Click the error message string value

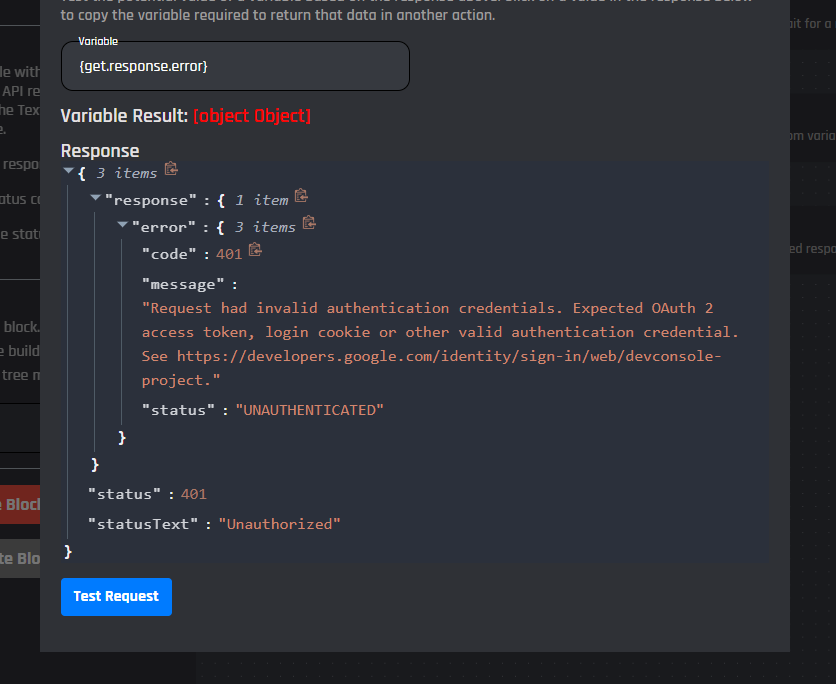(x=440, y=344)
